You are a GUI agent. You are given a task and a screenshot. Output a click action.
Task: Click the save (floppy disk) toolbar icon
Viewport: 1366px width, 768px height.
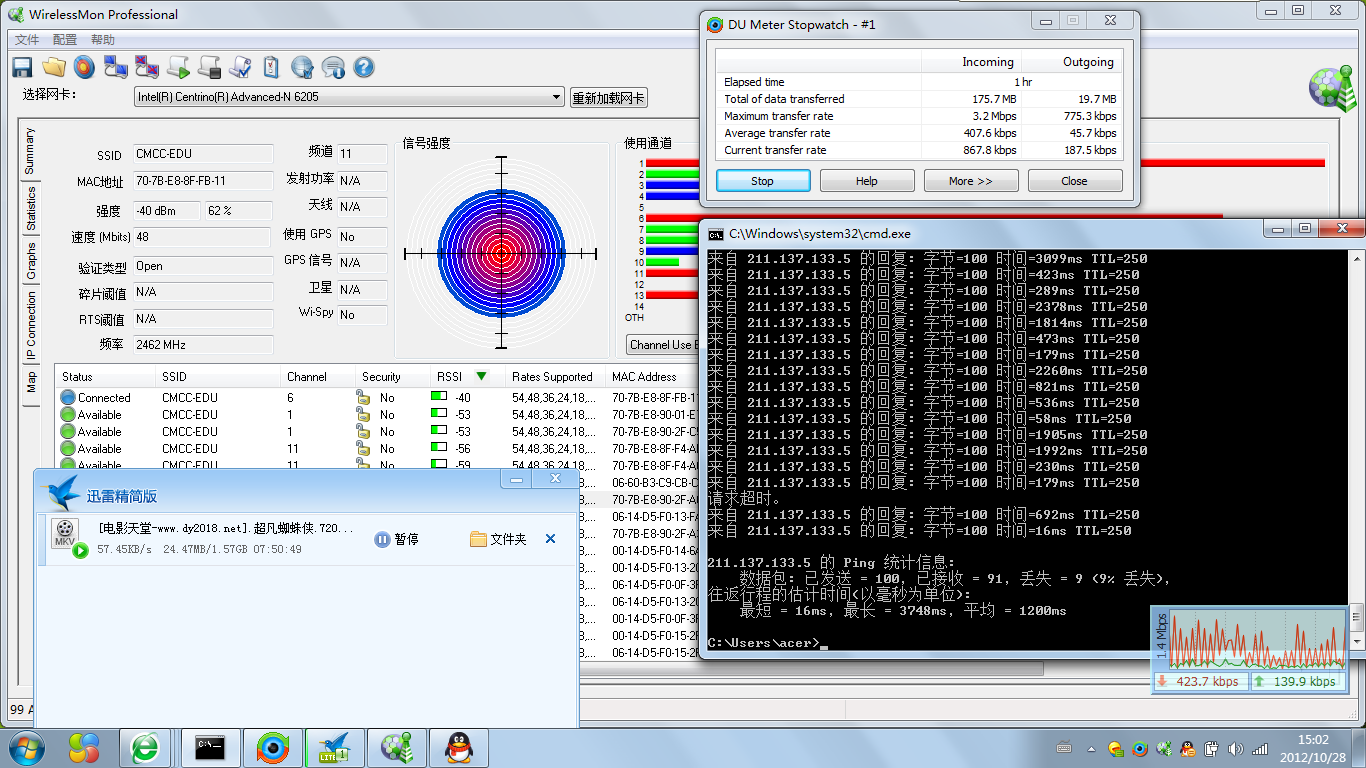coord(22,67)
